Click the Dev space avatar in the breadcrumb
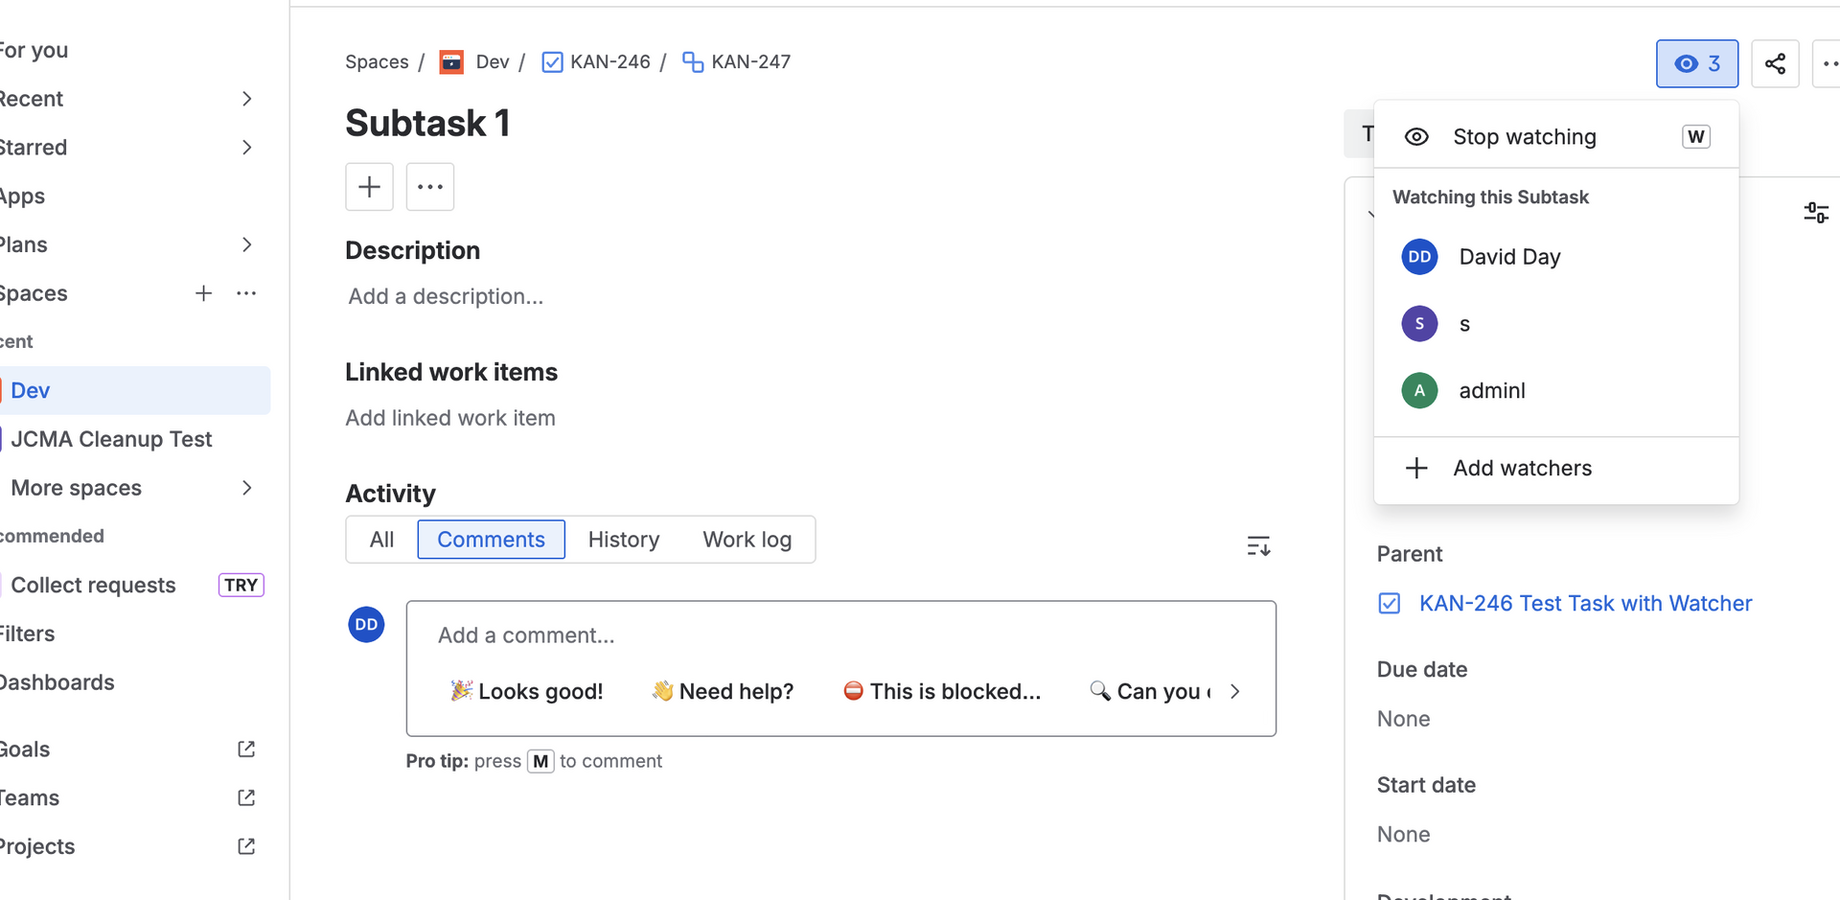This screenshot has width=1840, height=900. pyautogui.click(x=451, y=61)
